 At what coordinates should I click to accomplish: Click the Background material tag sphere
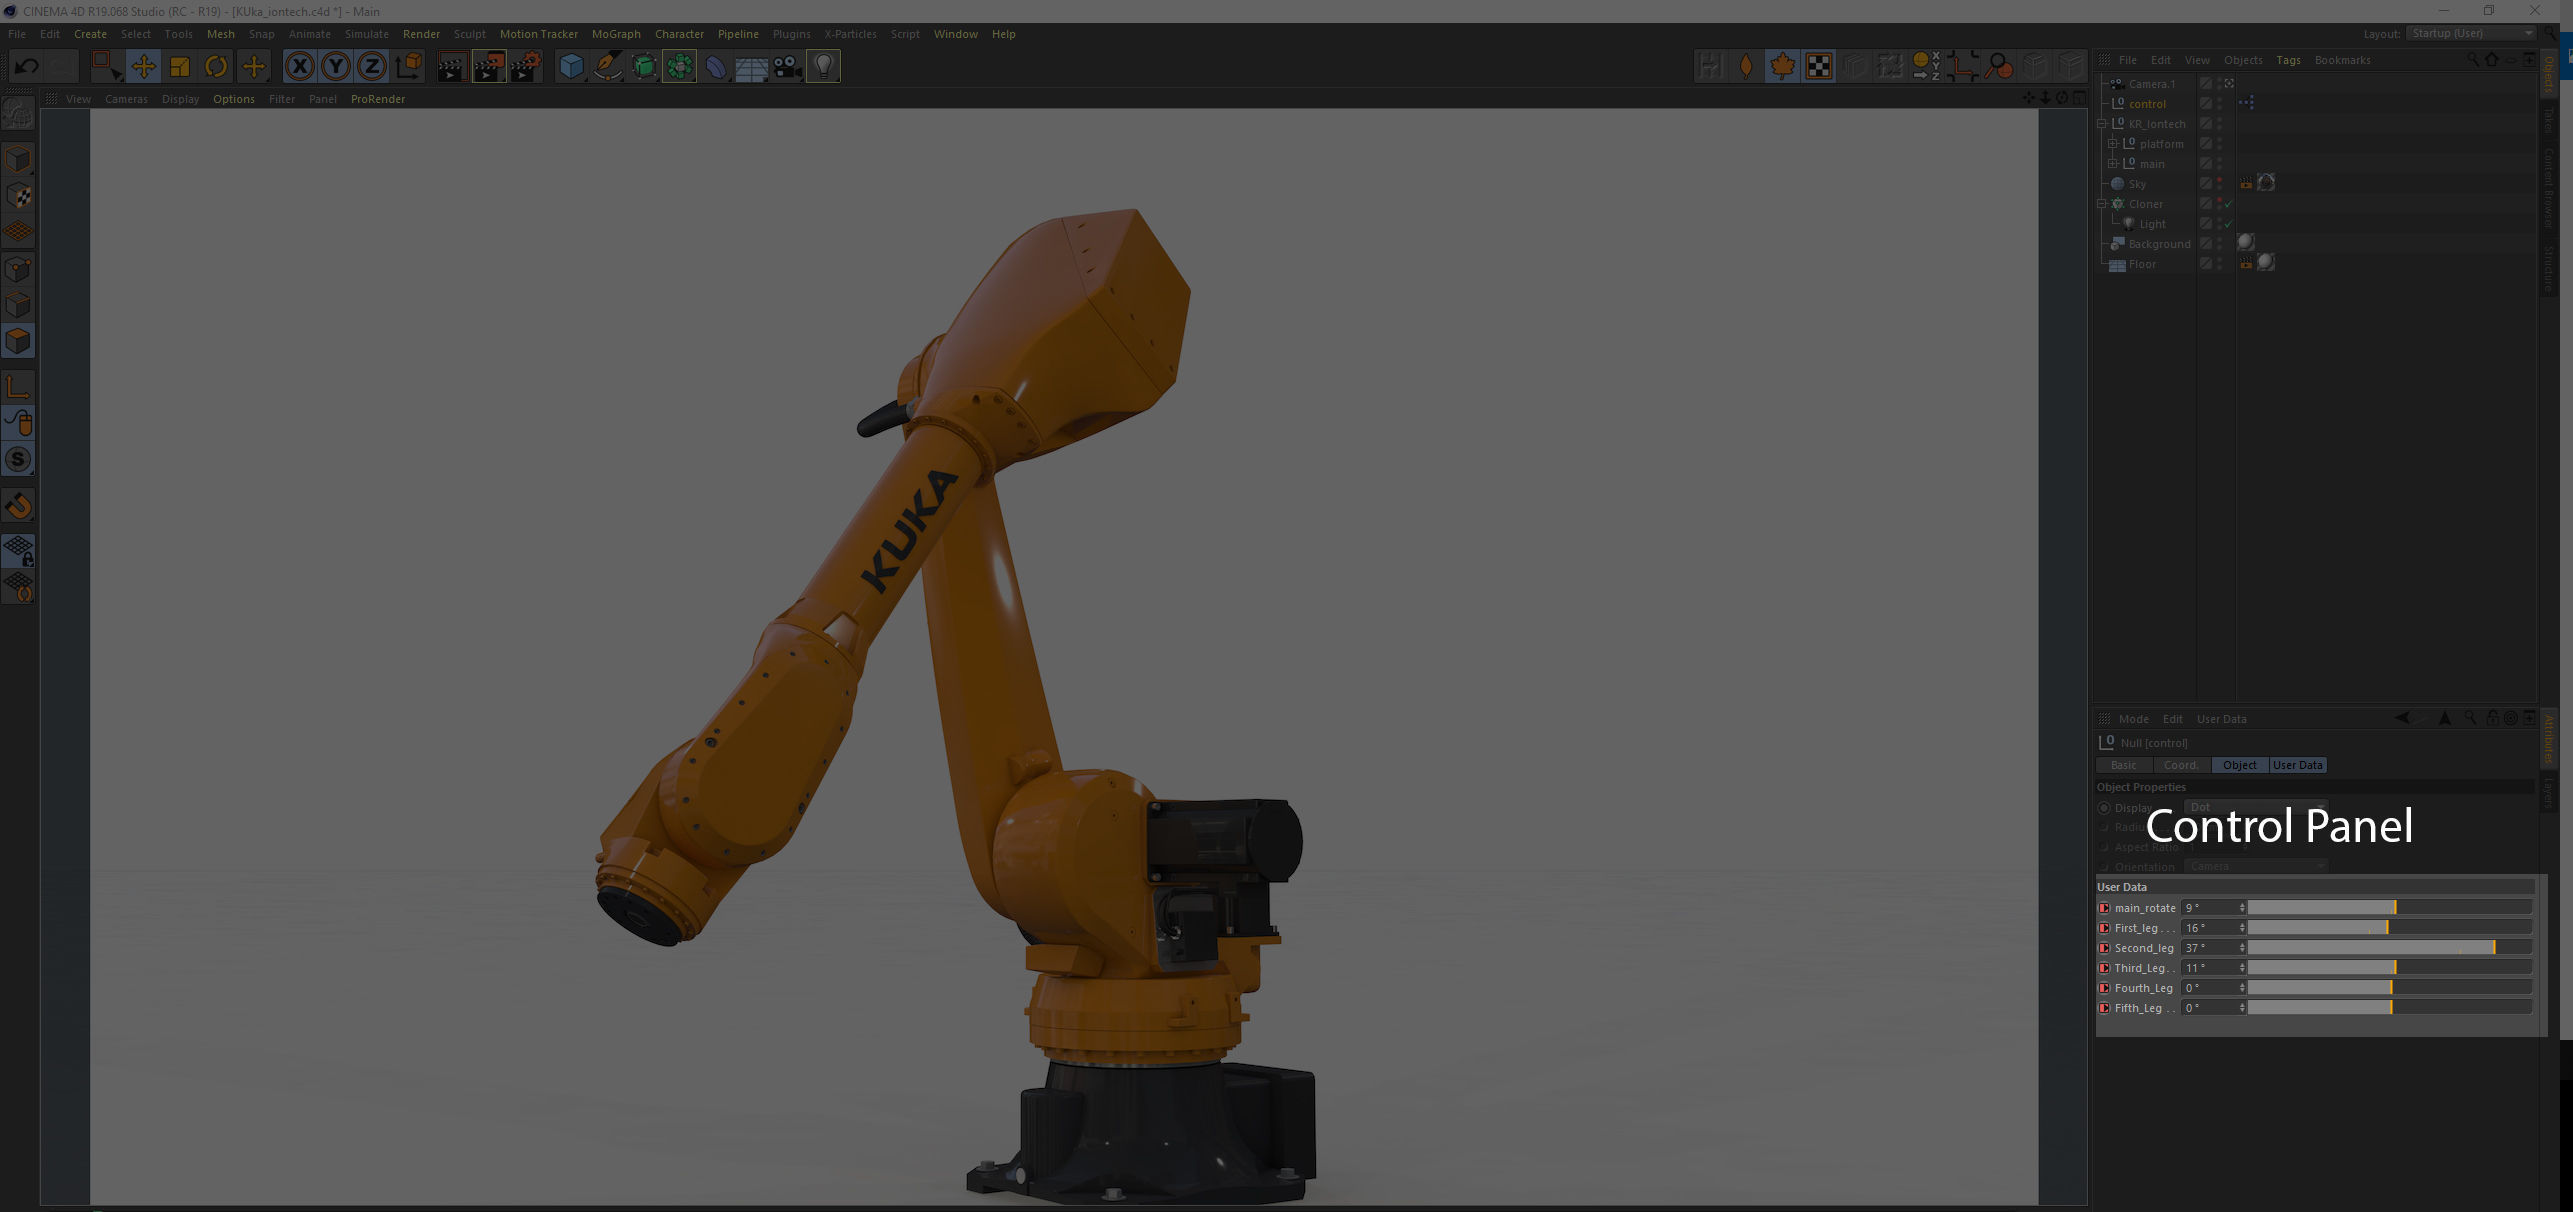tap(2246, 242)
